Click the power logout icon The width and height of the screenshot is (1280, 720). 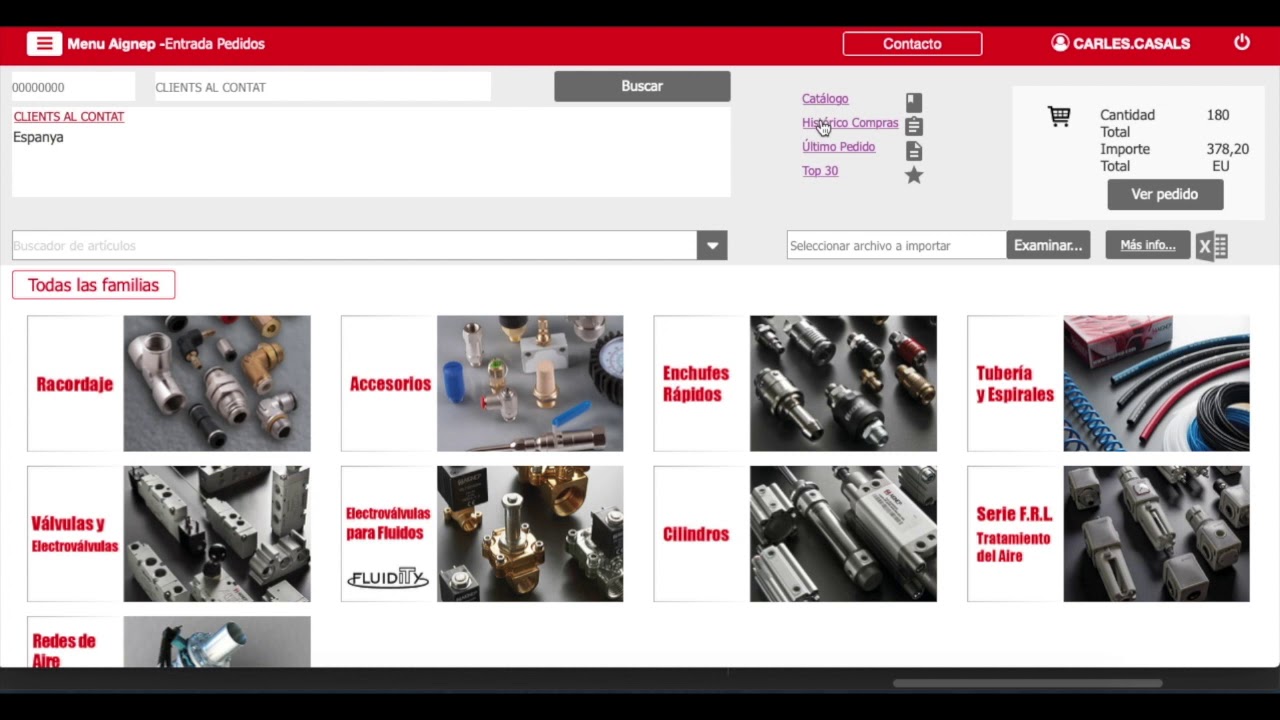coord(1242,42)
